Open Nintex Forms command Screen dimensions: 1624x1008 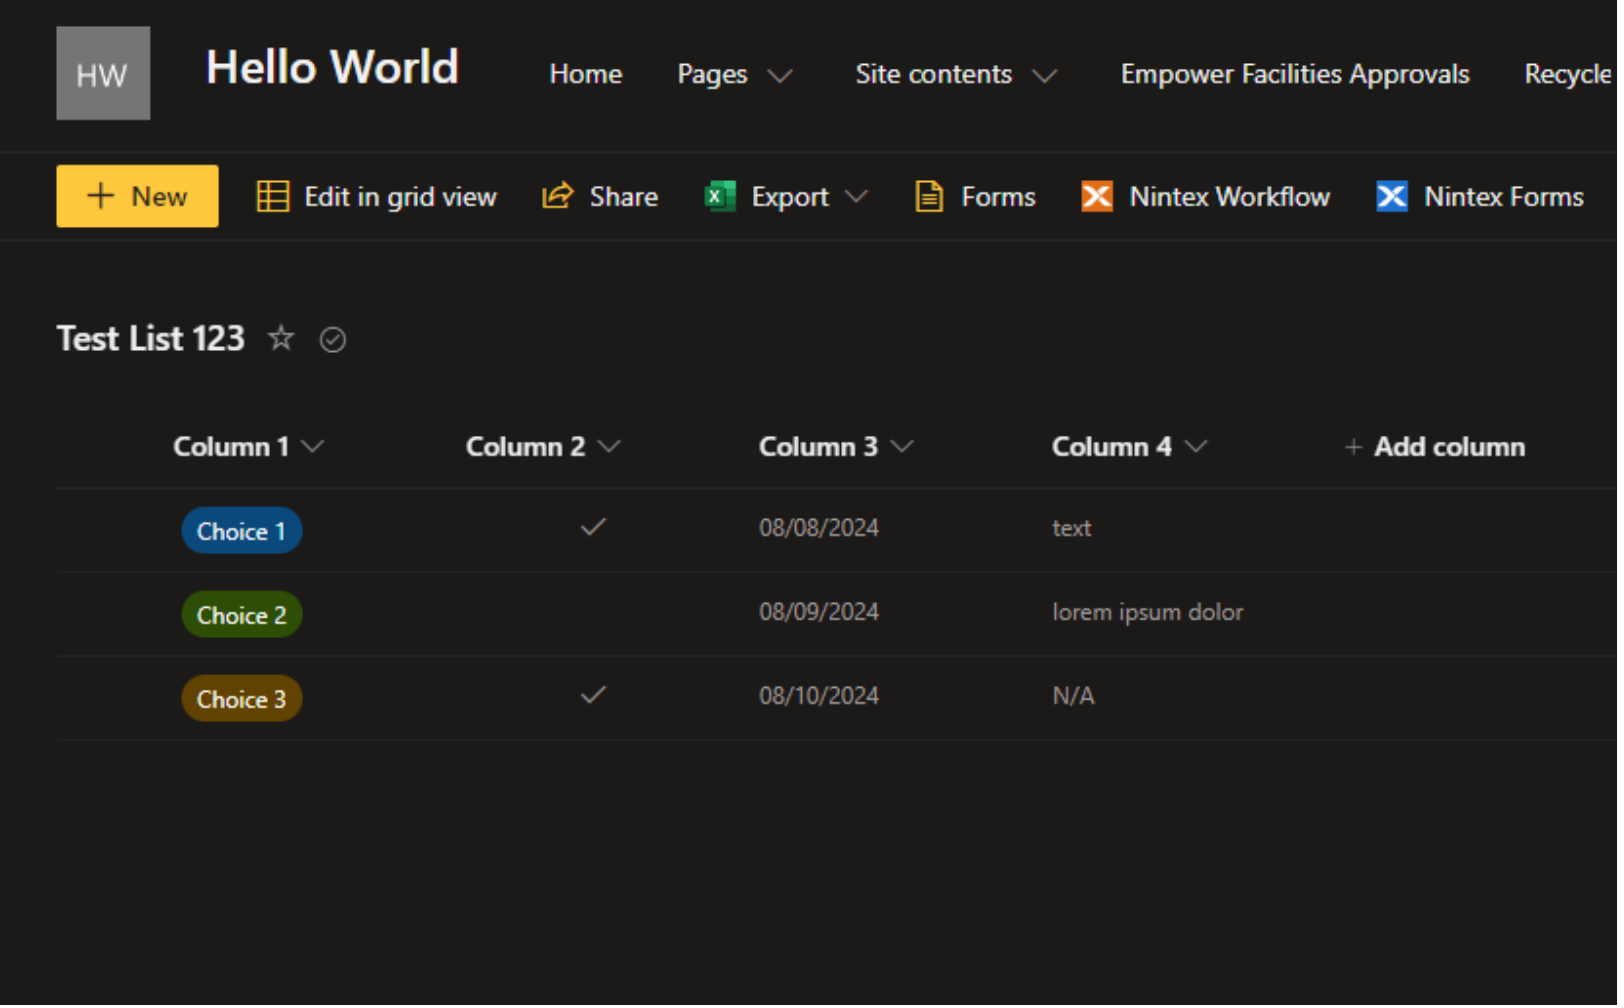[x=1480, y=196]
